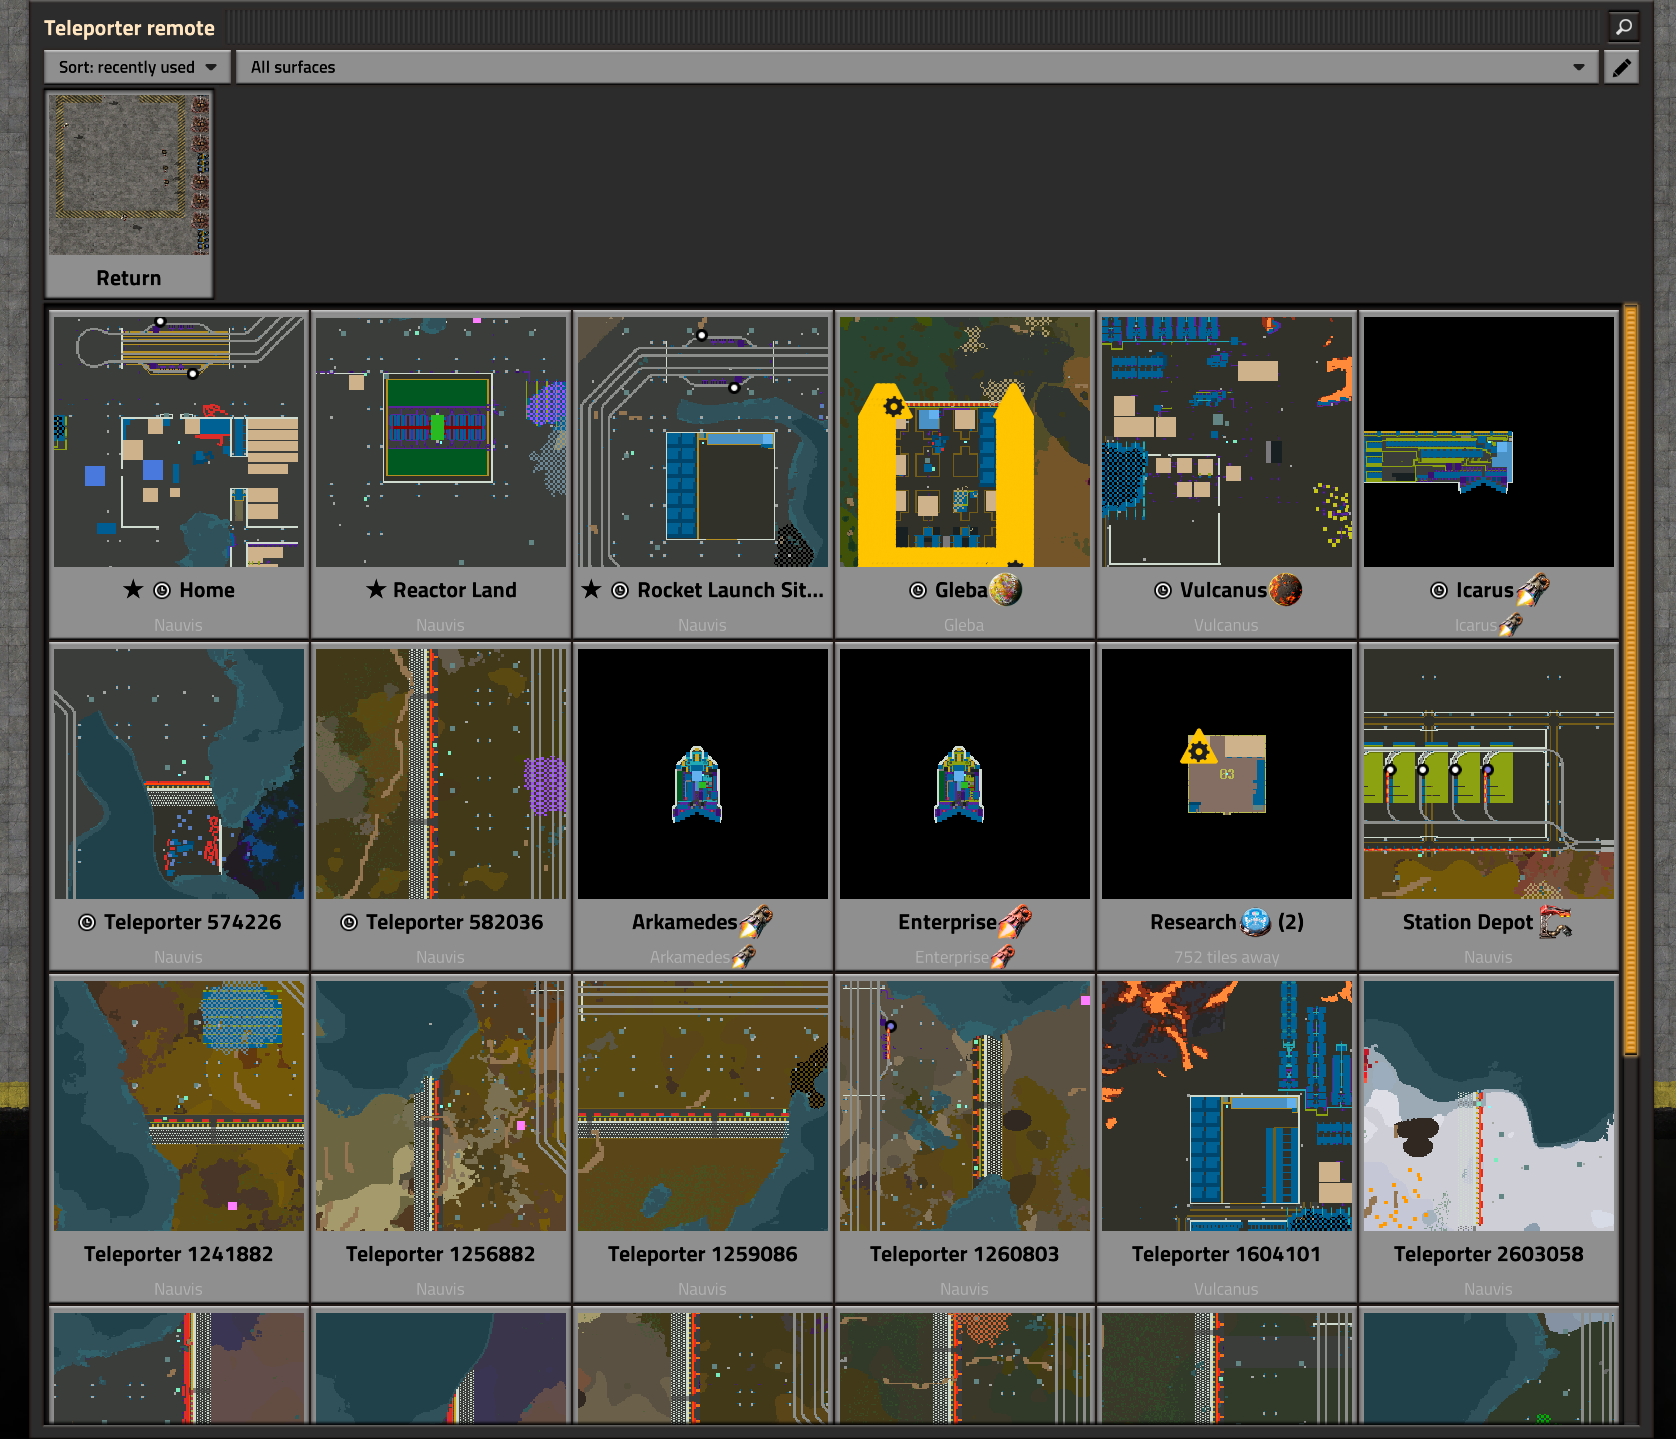
Task: Click the small rocket icon in Icarus subtitle
Action: (x=1510, y=625)
